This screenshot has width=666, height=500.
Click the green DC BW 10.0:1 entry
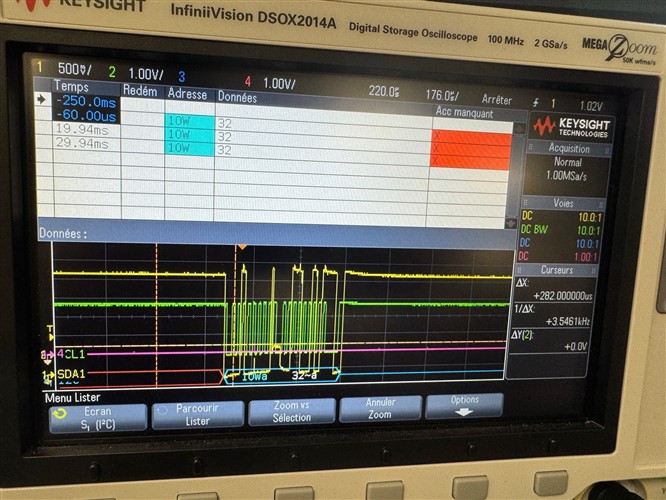coord(560,230)
